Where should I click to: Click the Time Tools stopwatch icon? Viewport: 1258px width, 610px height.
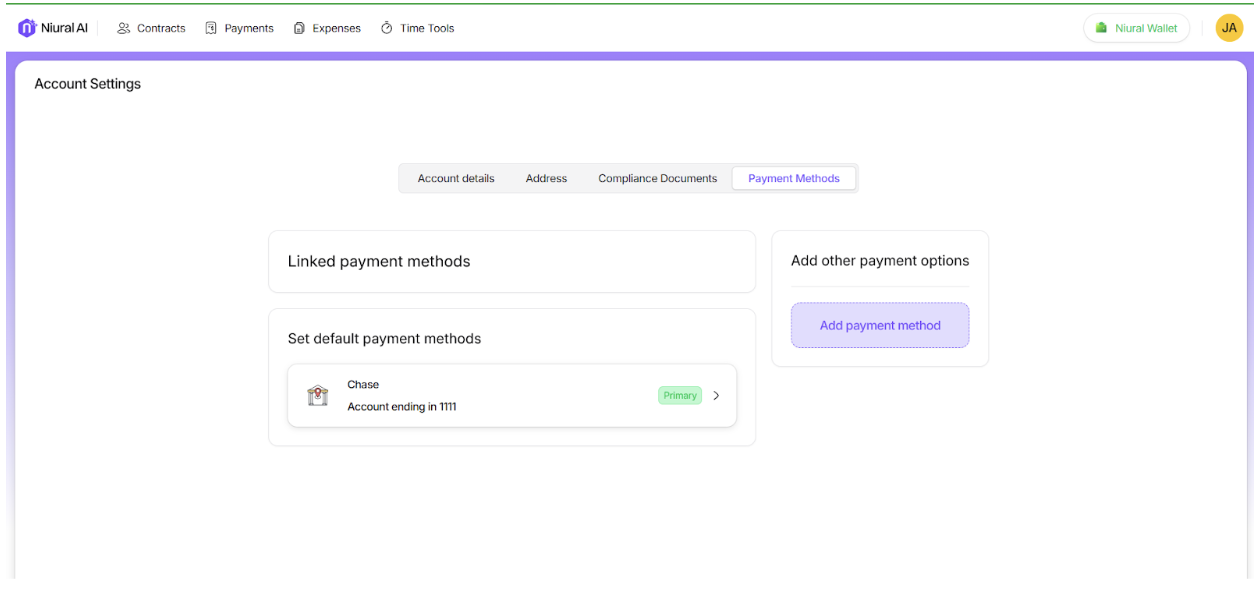(x=387, y=28)
